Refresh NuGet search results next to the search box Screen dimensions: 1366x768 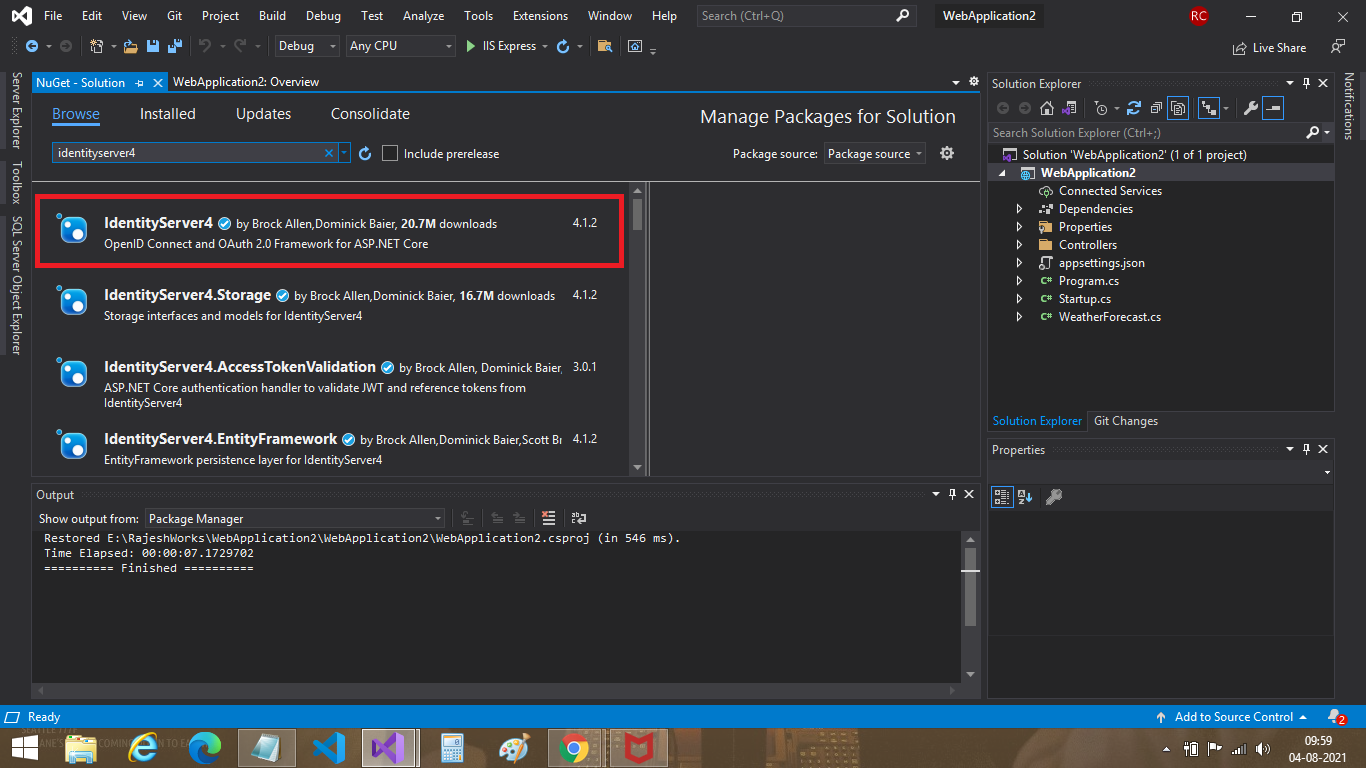365,153
